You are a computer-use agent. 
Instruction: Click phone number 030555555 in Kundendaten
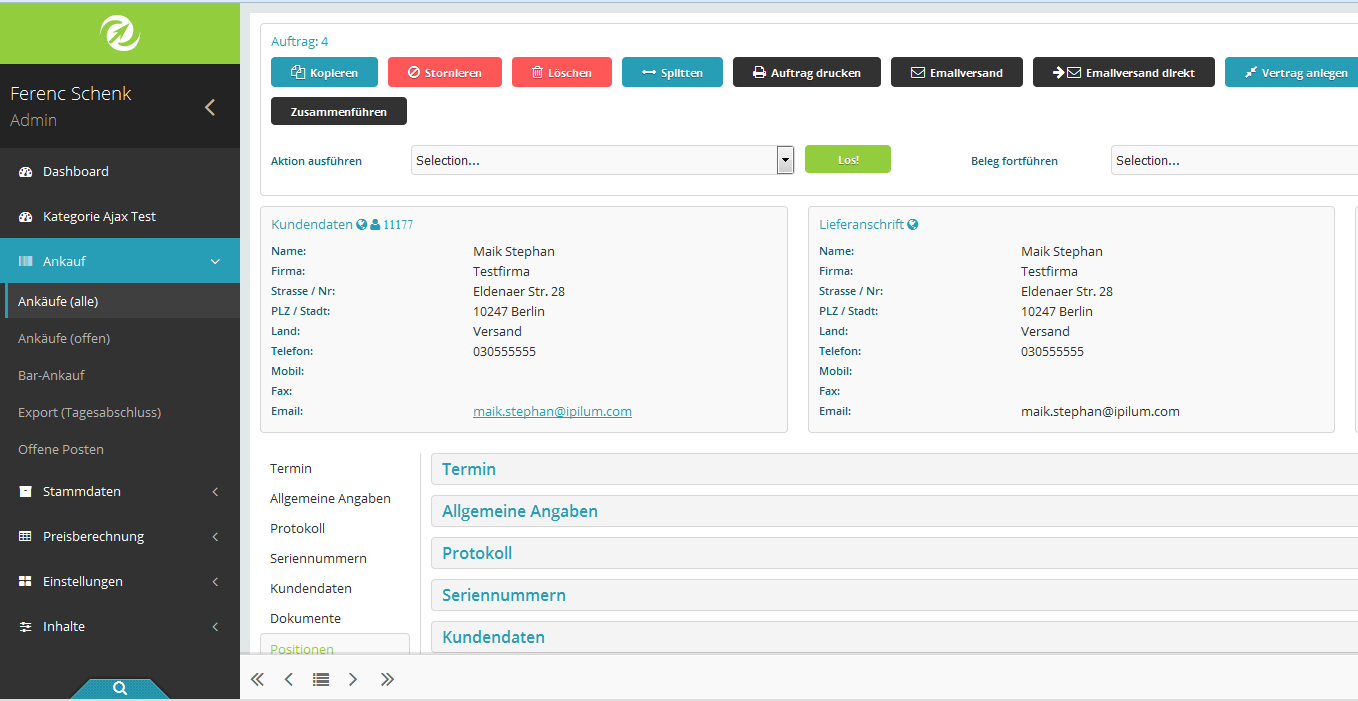pyautogui.click(x=504, y=351)
